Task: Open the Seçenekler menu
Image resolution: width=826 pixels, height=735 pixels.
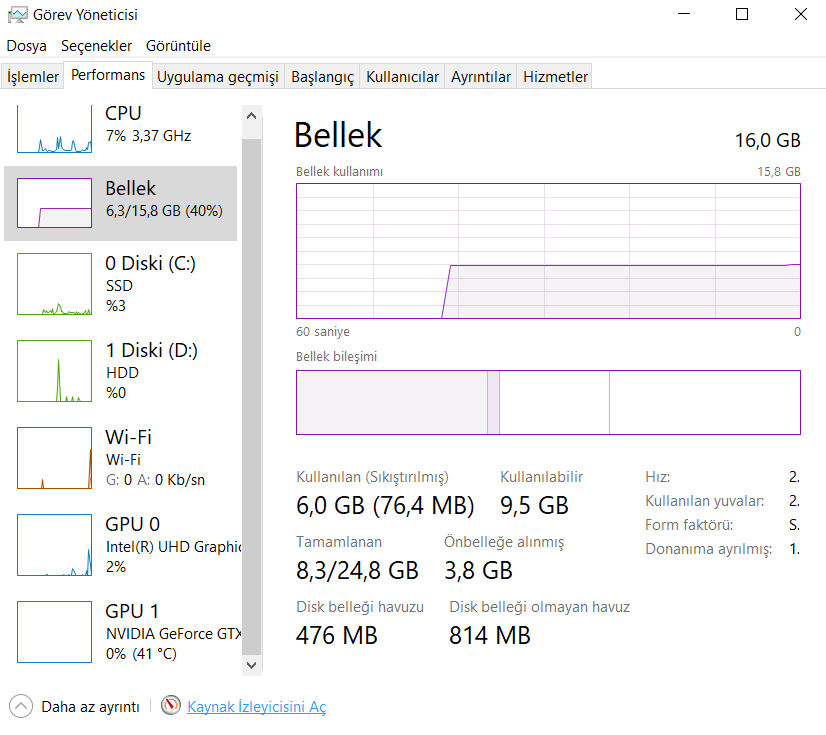Action: [96, 46]
